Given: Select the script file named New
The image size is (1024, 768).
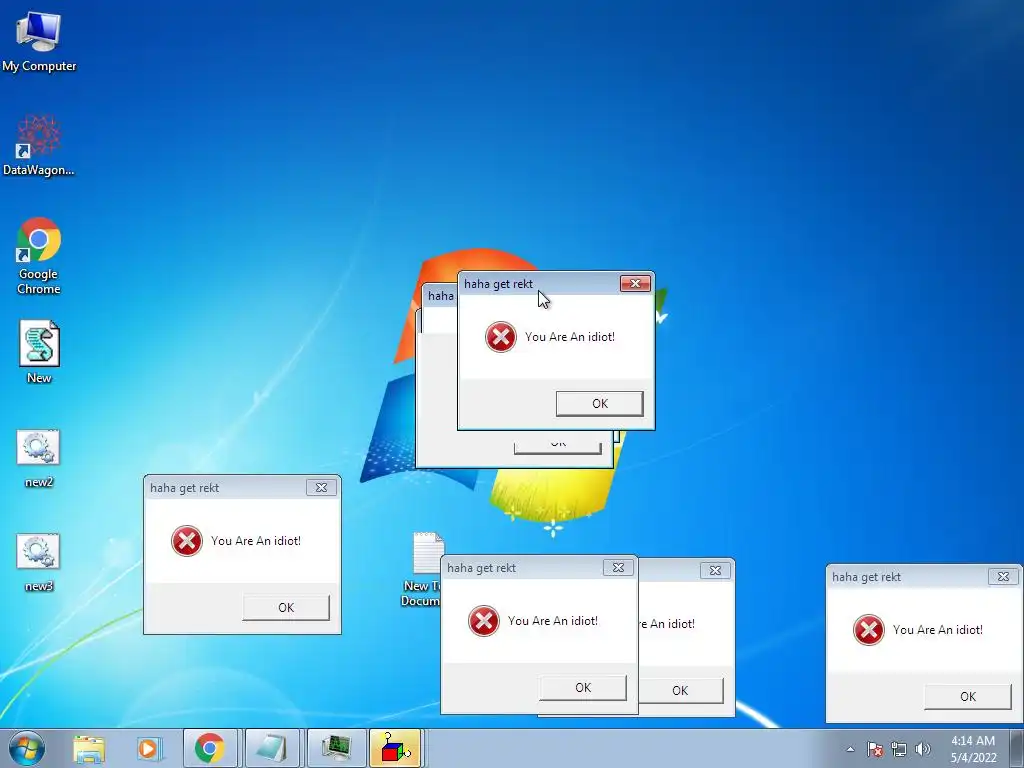Looking at the screenshot, I should coord(39,351).
